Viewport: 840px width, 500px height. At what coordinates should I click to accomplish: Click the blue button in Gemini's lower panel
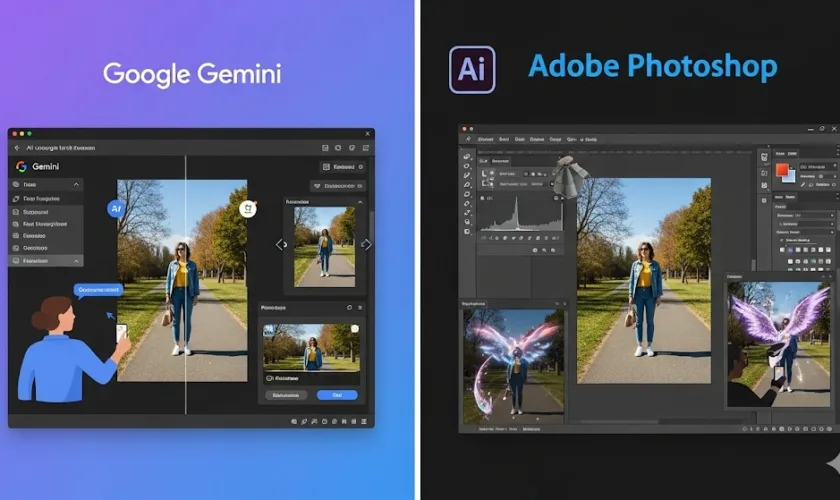pyautogui.click(x=337, y=395)
